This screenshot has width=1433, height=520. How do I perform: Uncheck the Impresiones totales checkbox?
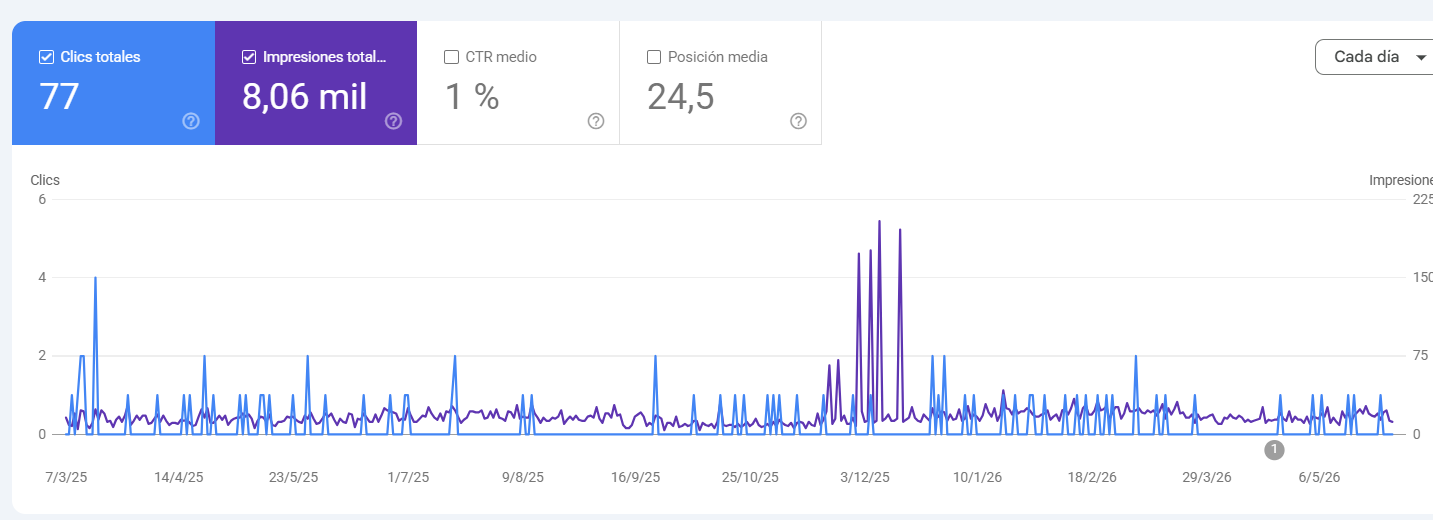(x=249, y=57)
